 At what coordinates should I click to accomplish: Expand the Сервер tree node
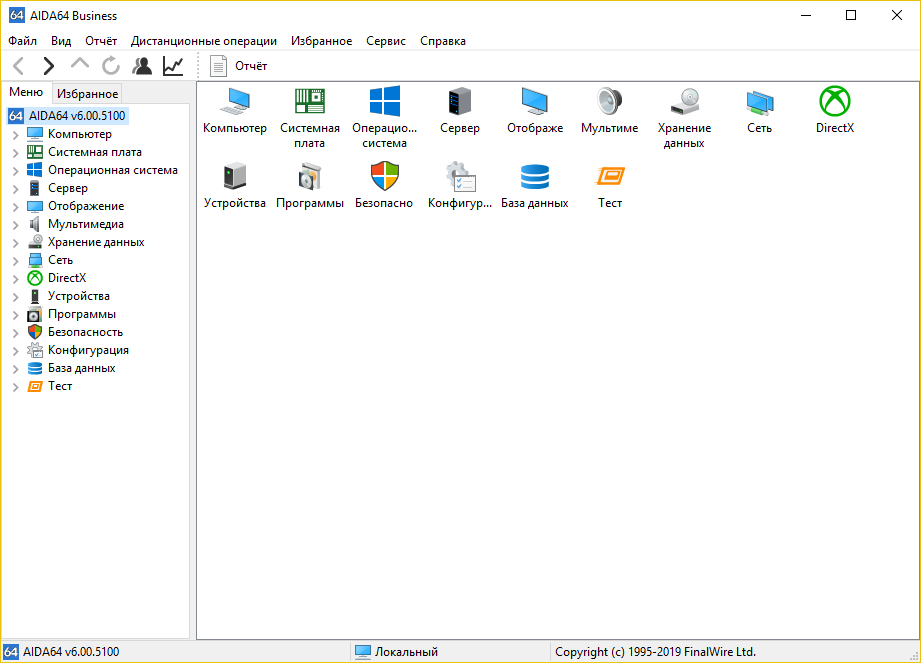(16, 189)
